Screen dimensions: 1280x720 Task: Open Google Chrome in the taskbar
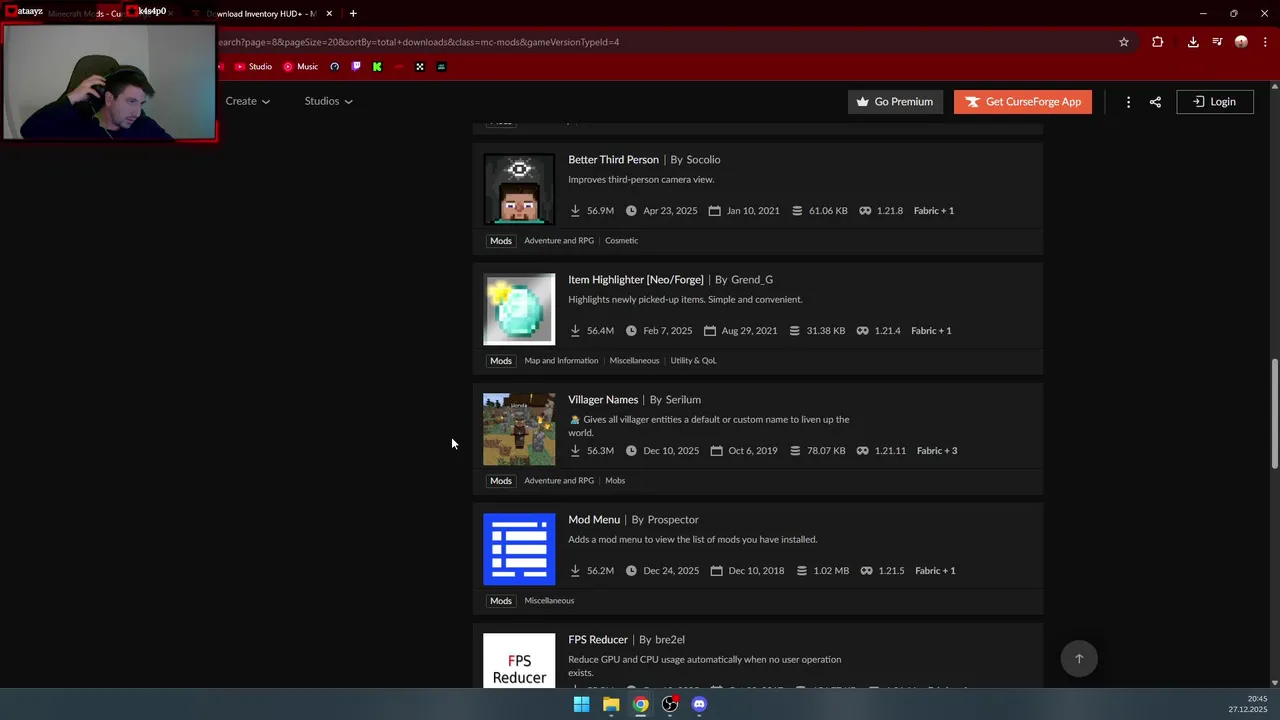pos(640,704)
